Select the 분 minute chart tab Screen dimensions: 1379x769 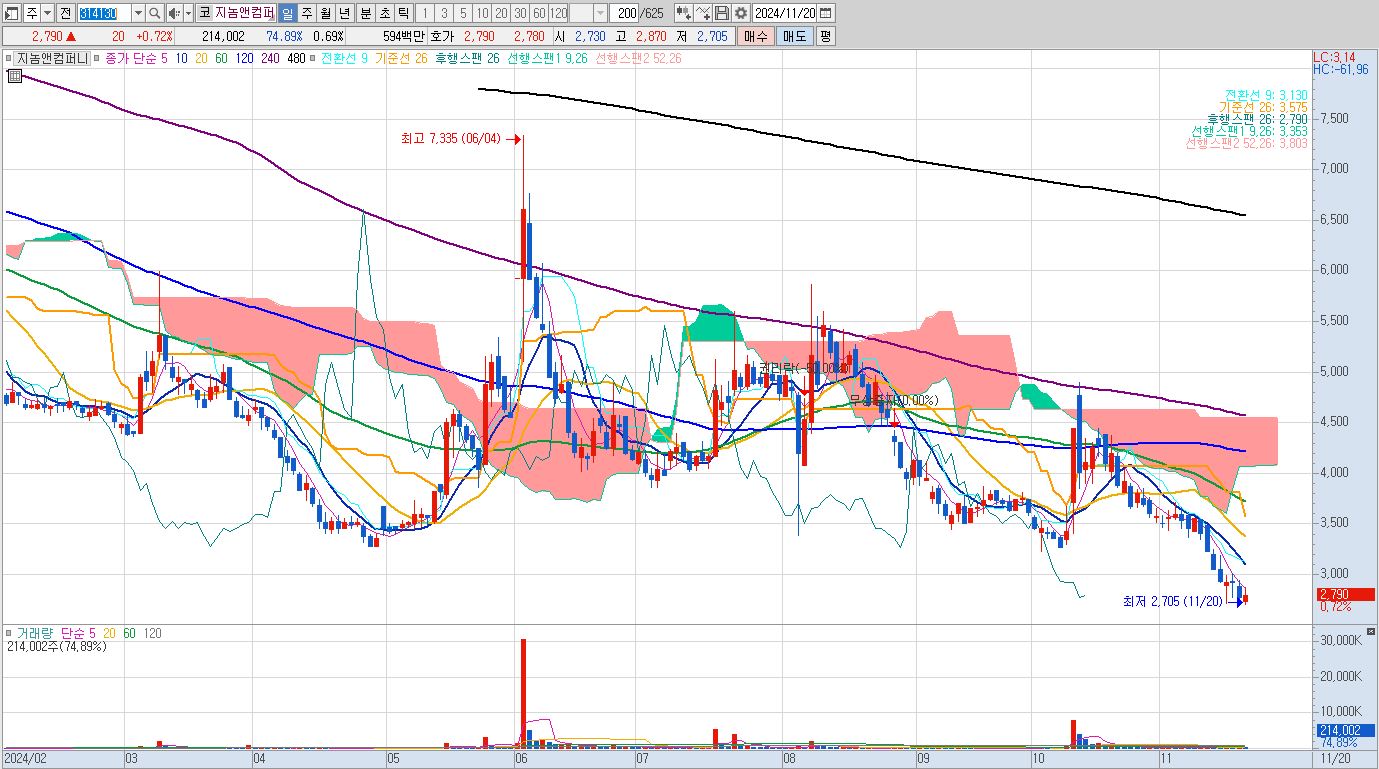click(365, 13)
